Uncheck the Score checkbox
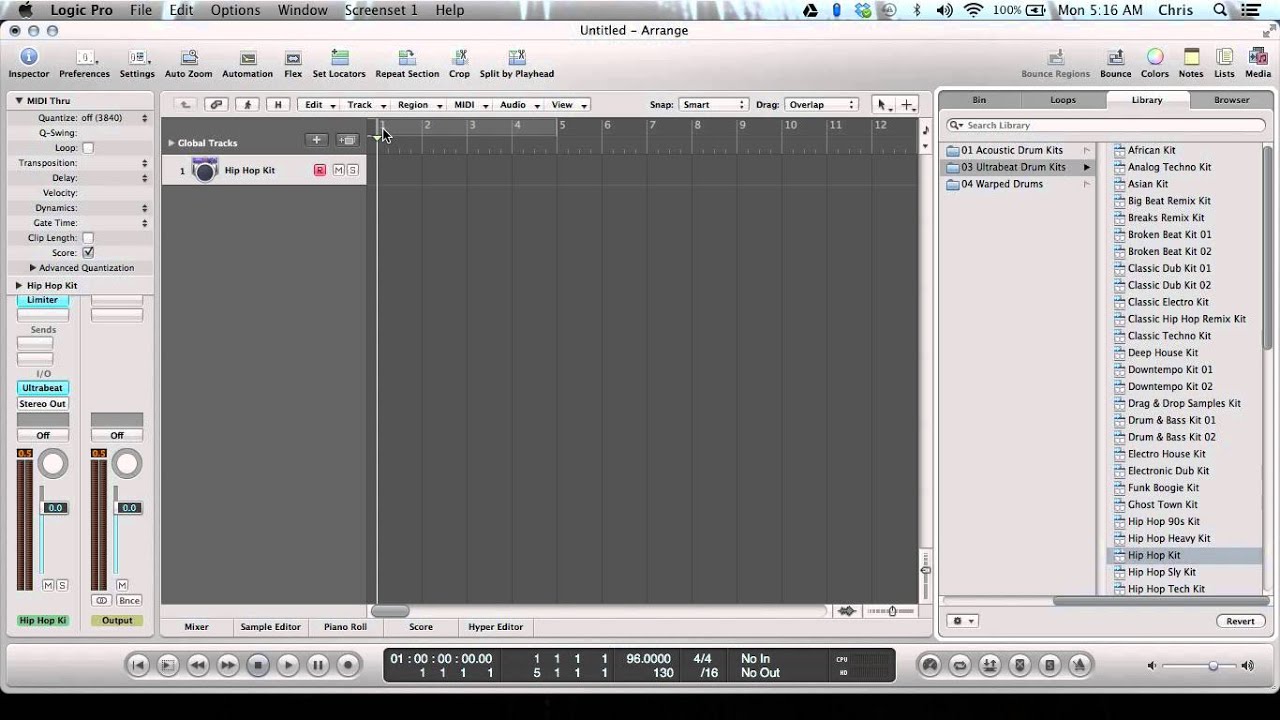Image resolution: width=1280 pixels, height=720 pixels. pyautogui.click(x=88, y=253)
